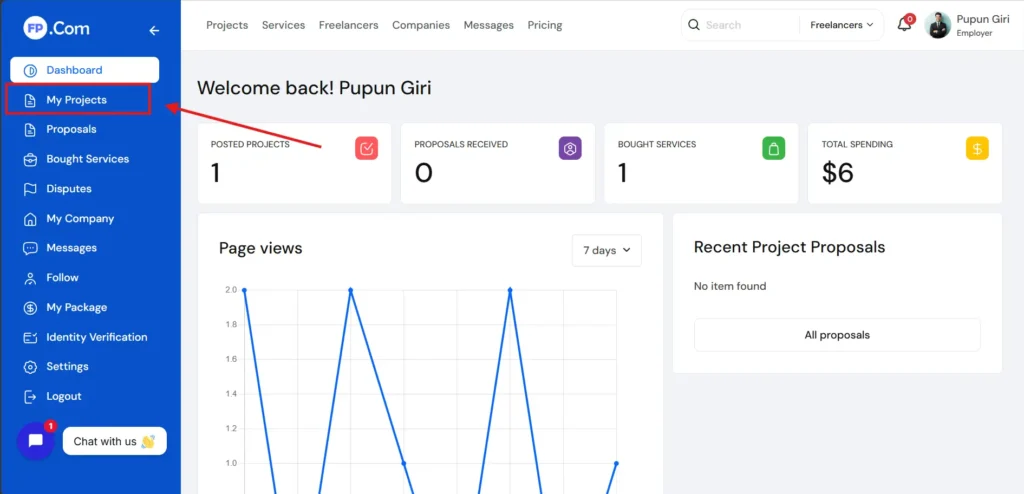Expand the Freelancers search category dropdown

point(841,25)
